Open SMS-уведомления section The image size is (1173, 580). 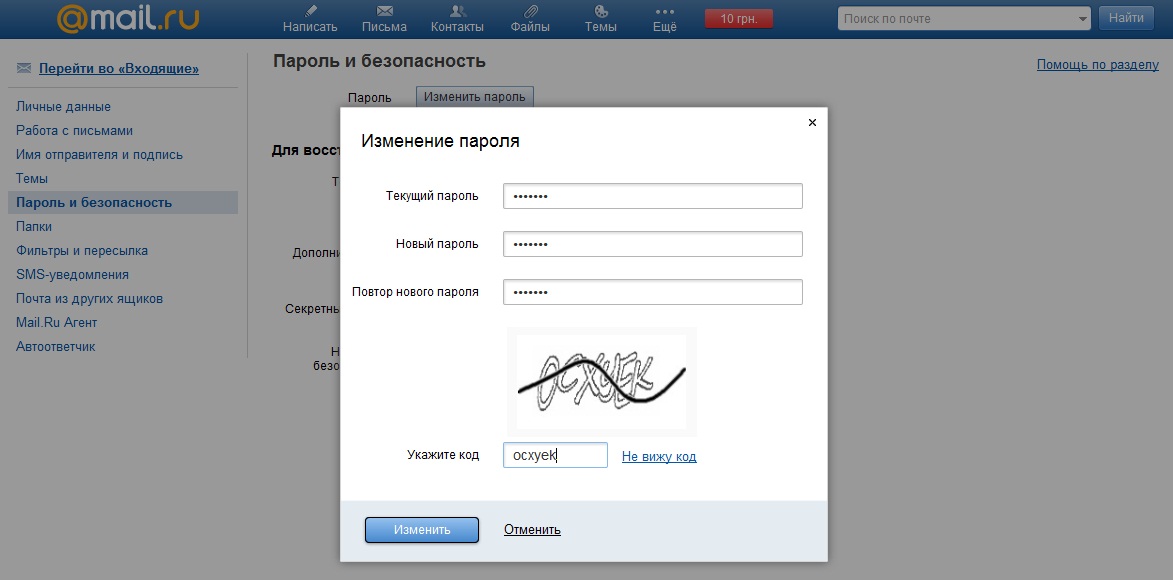click(x=73, y=274)
